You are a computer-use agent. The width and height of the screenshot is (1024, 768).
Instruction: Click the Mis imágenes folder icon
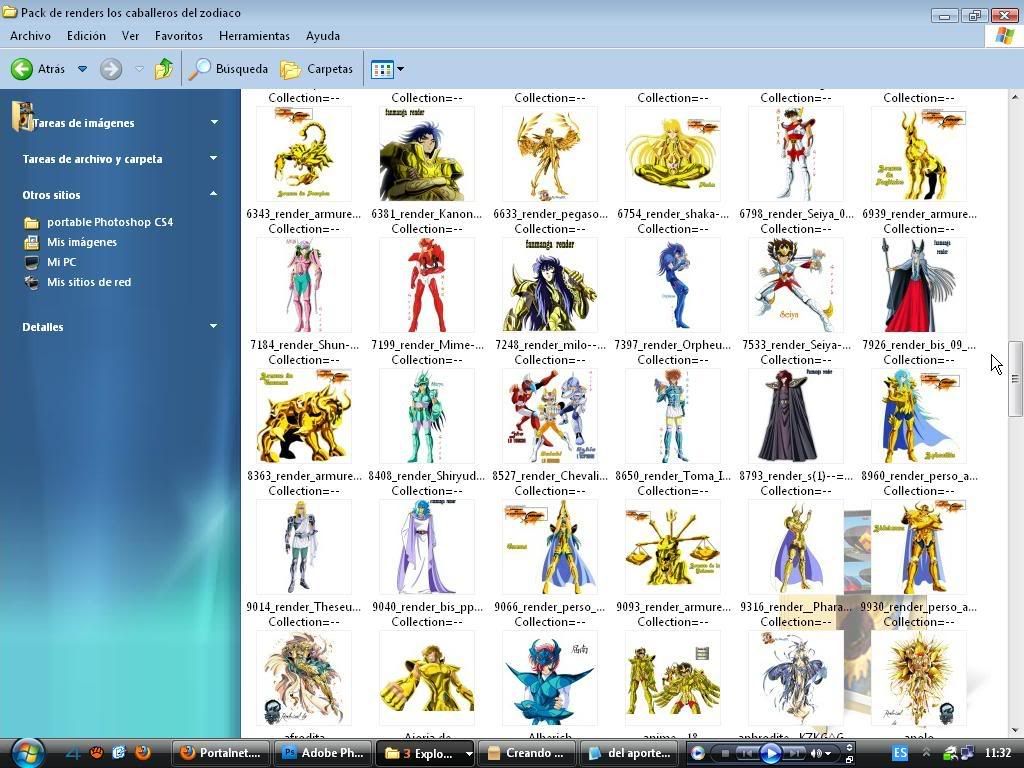tap(31, 242)
